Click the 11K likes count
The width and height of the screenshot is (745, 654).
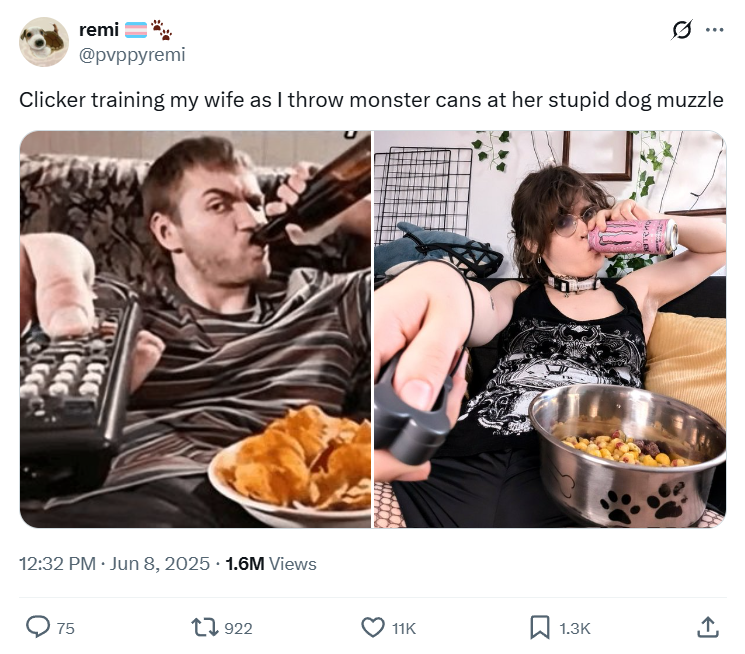[x=404, y=628]
